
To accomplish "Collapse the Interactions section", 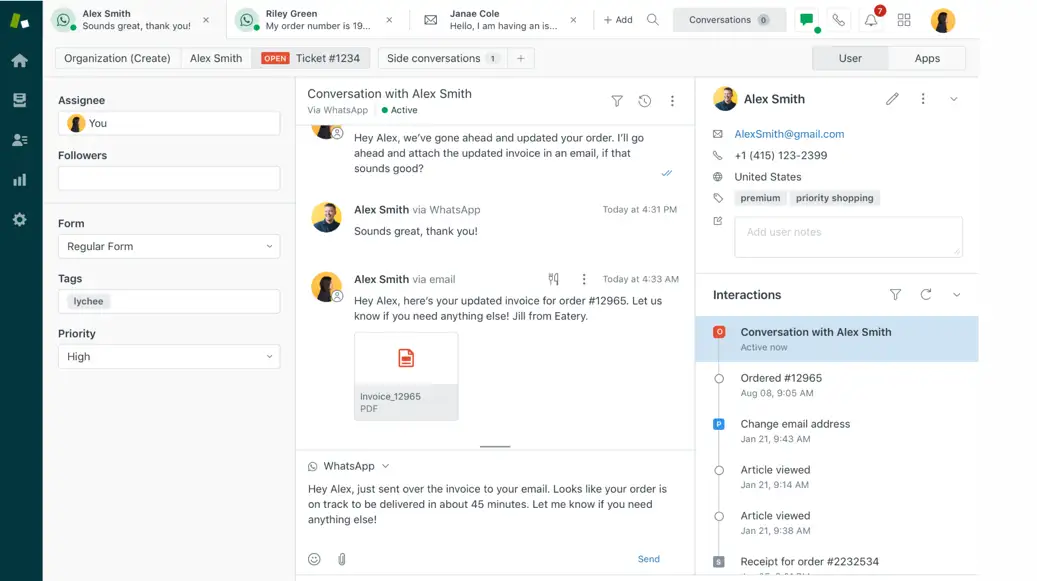I will pyautogui.click(x=956, y=295).
